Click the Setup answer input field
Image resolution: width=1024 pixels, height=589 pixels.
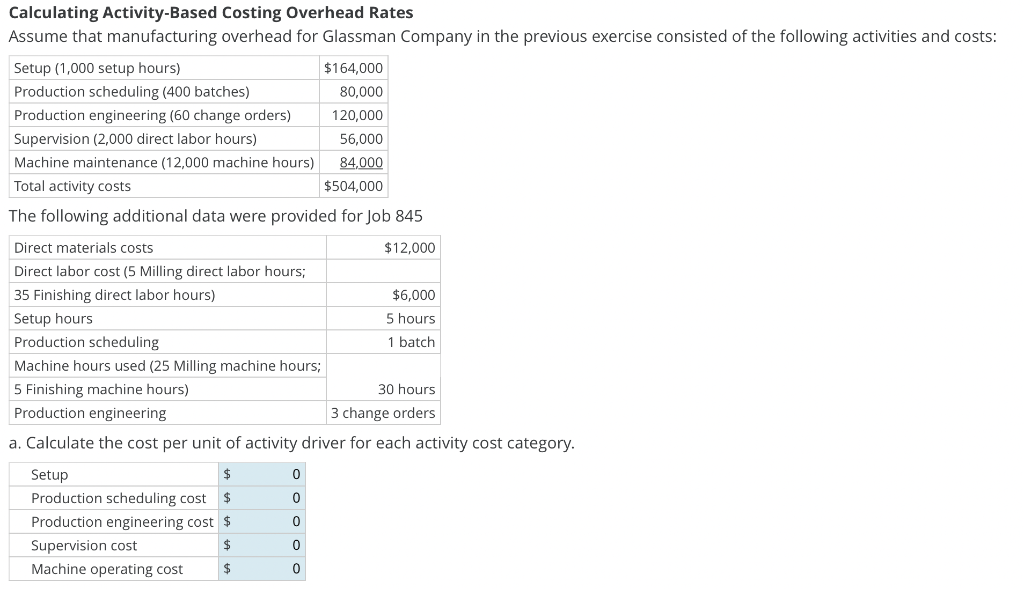[262, 474]
